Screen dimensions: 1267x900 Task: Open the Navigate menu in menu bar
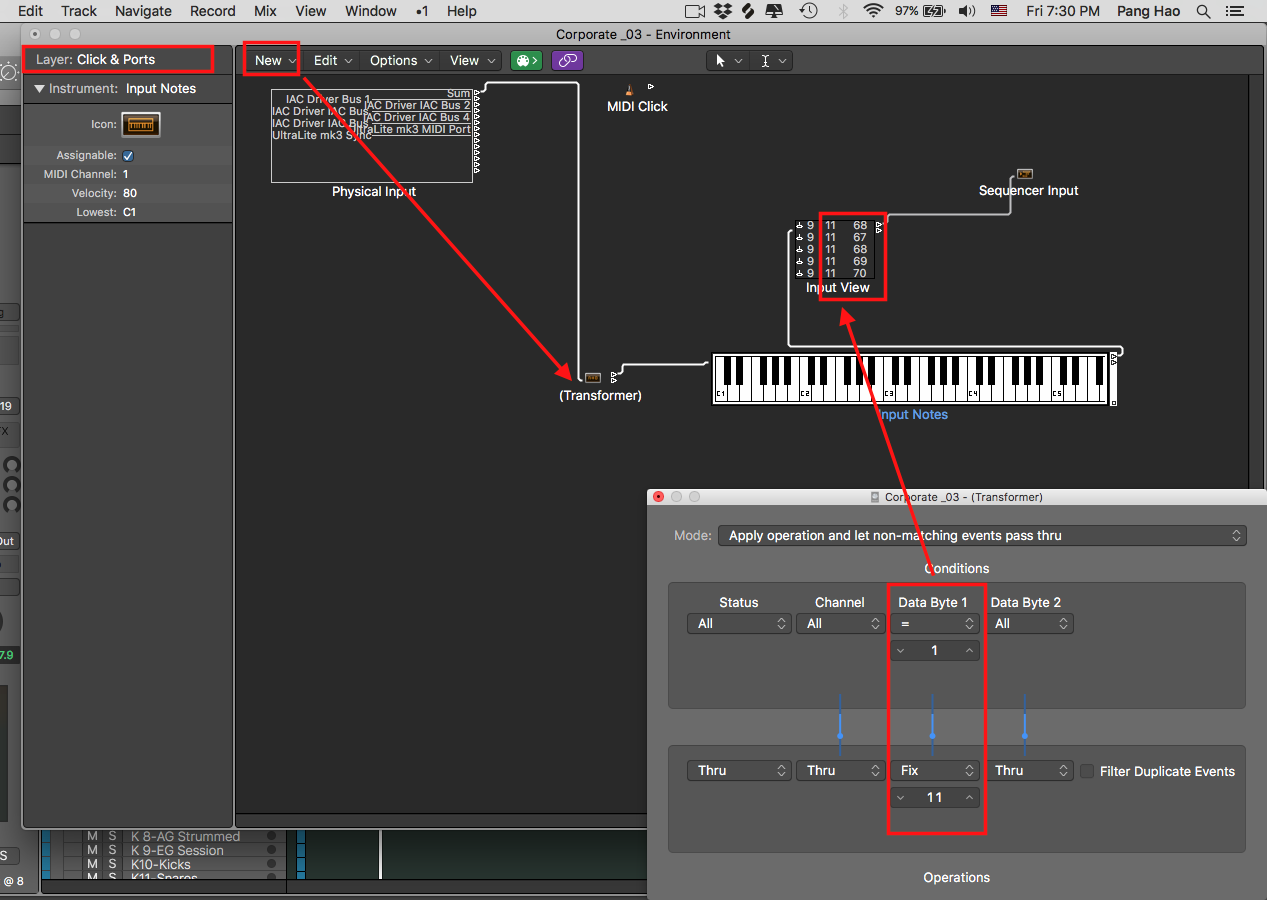[143, 11]
